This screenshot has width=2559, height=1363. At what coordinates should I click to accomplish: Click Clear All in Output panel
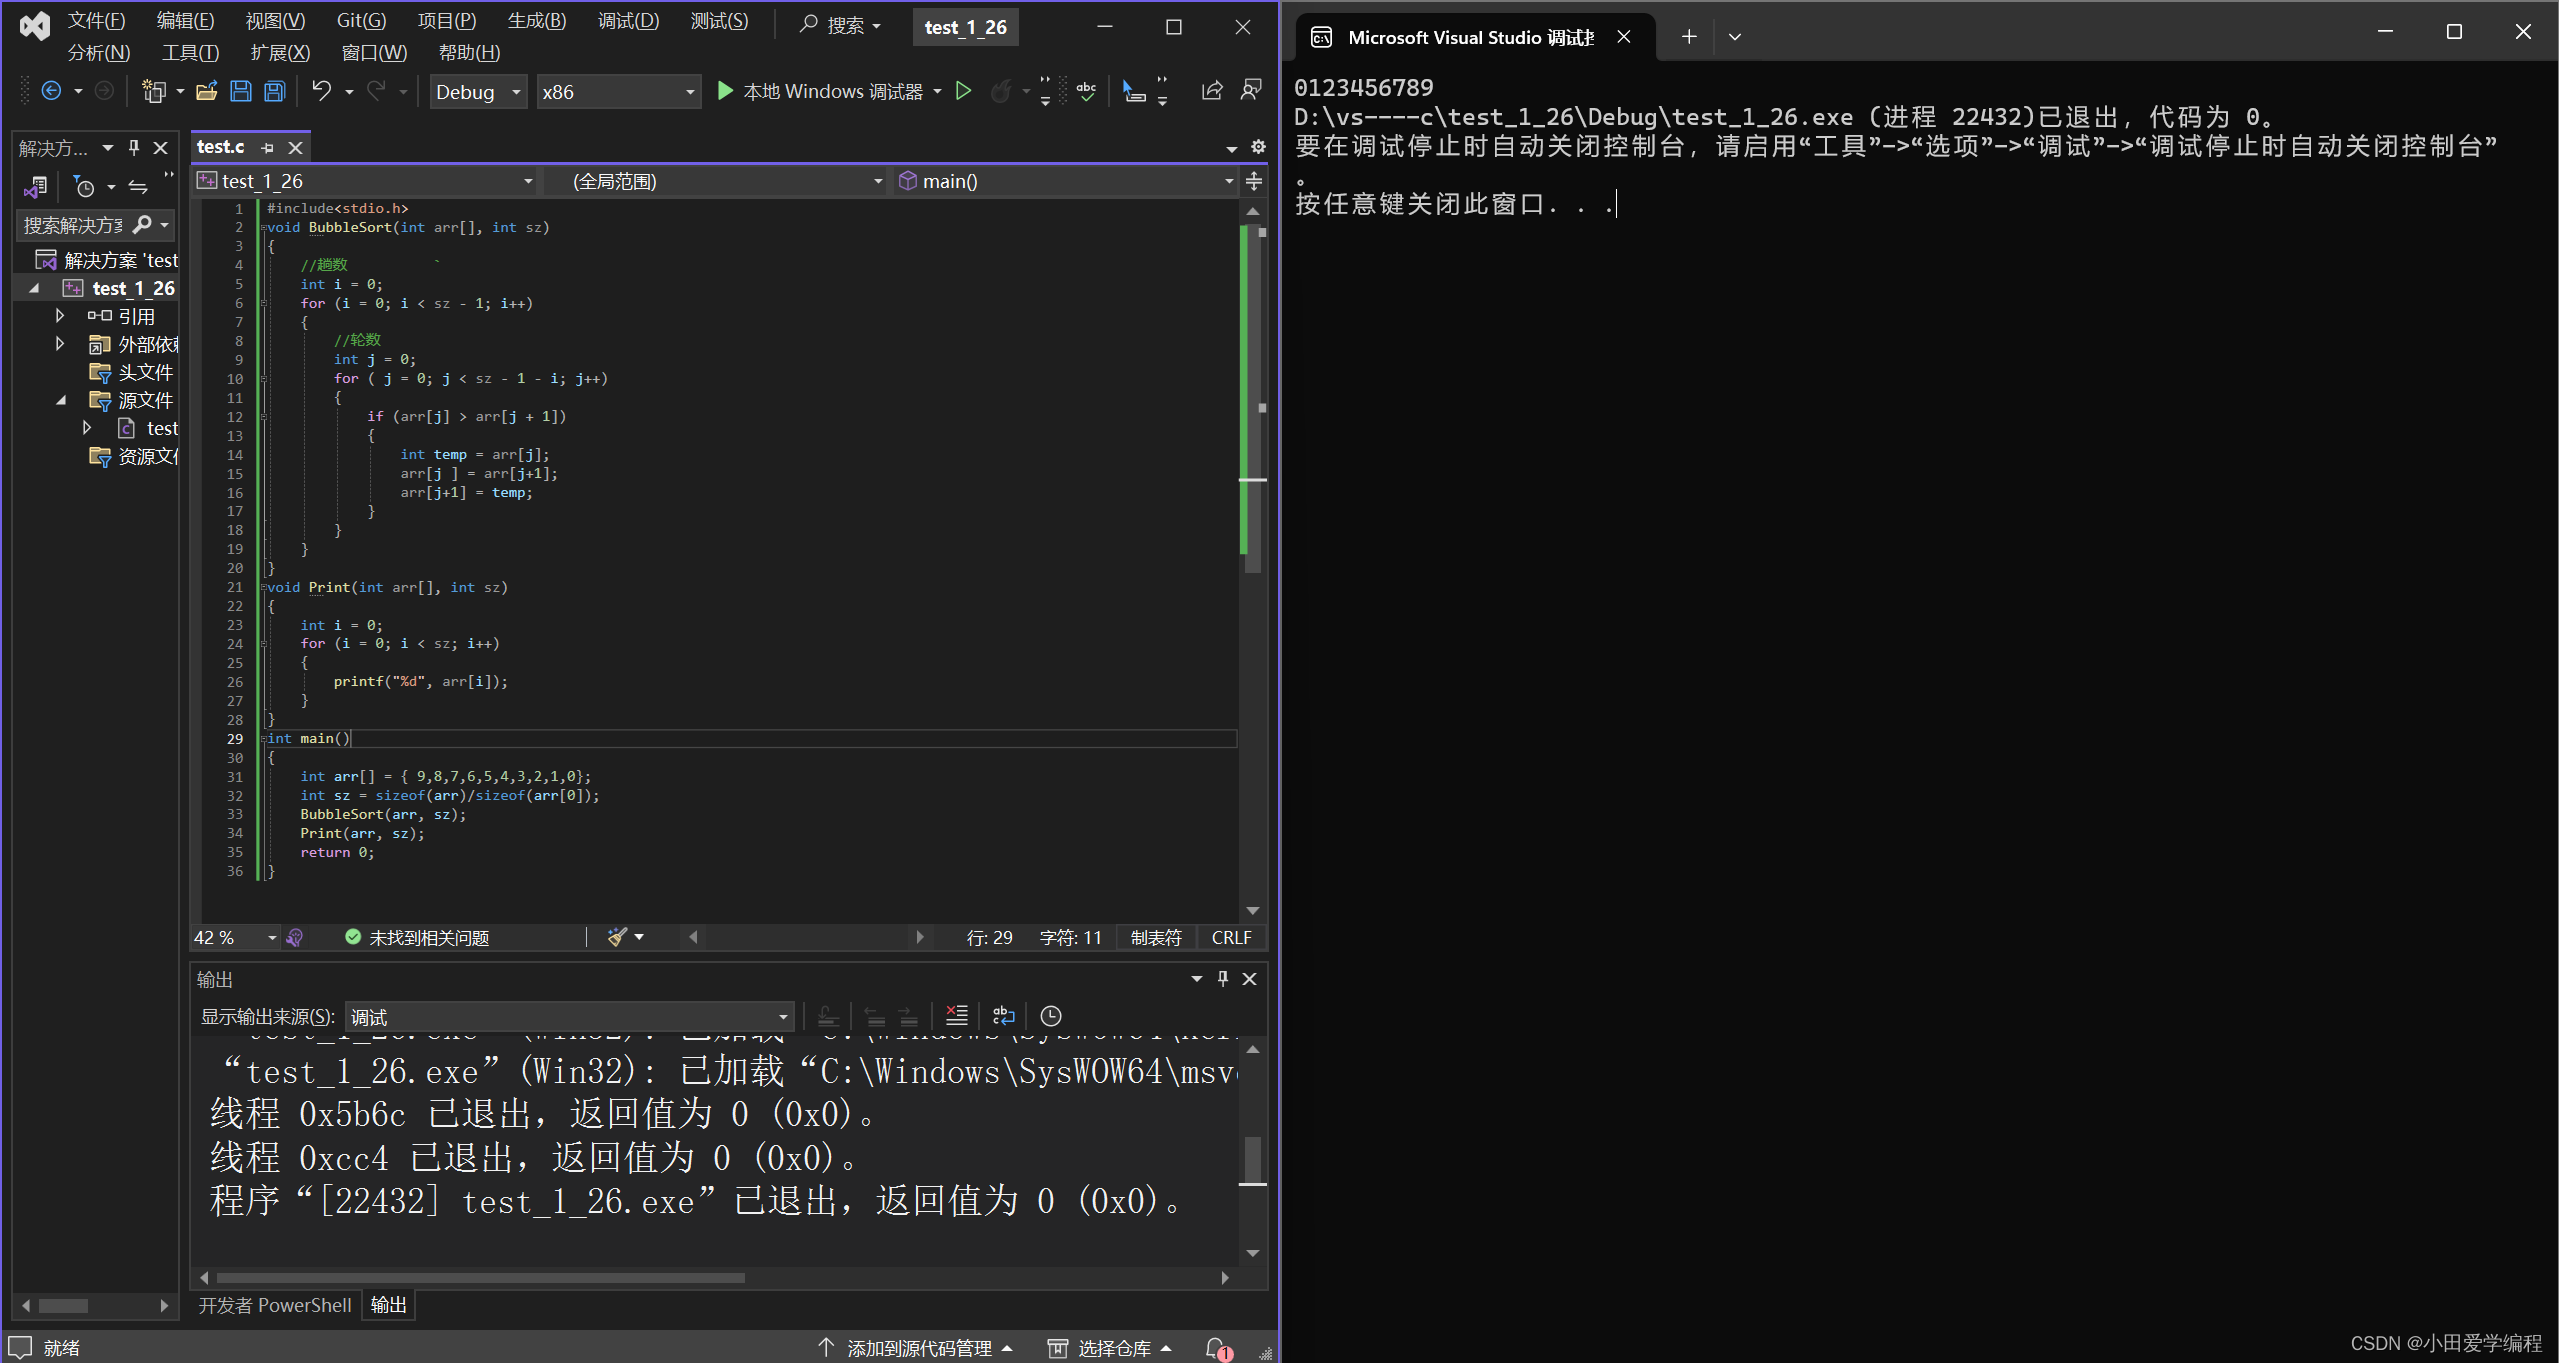point(956,1016)
